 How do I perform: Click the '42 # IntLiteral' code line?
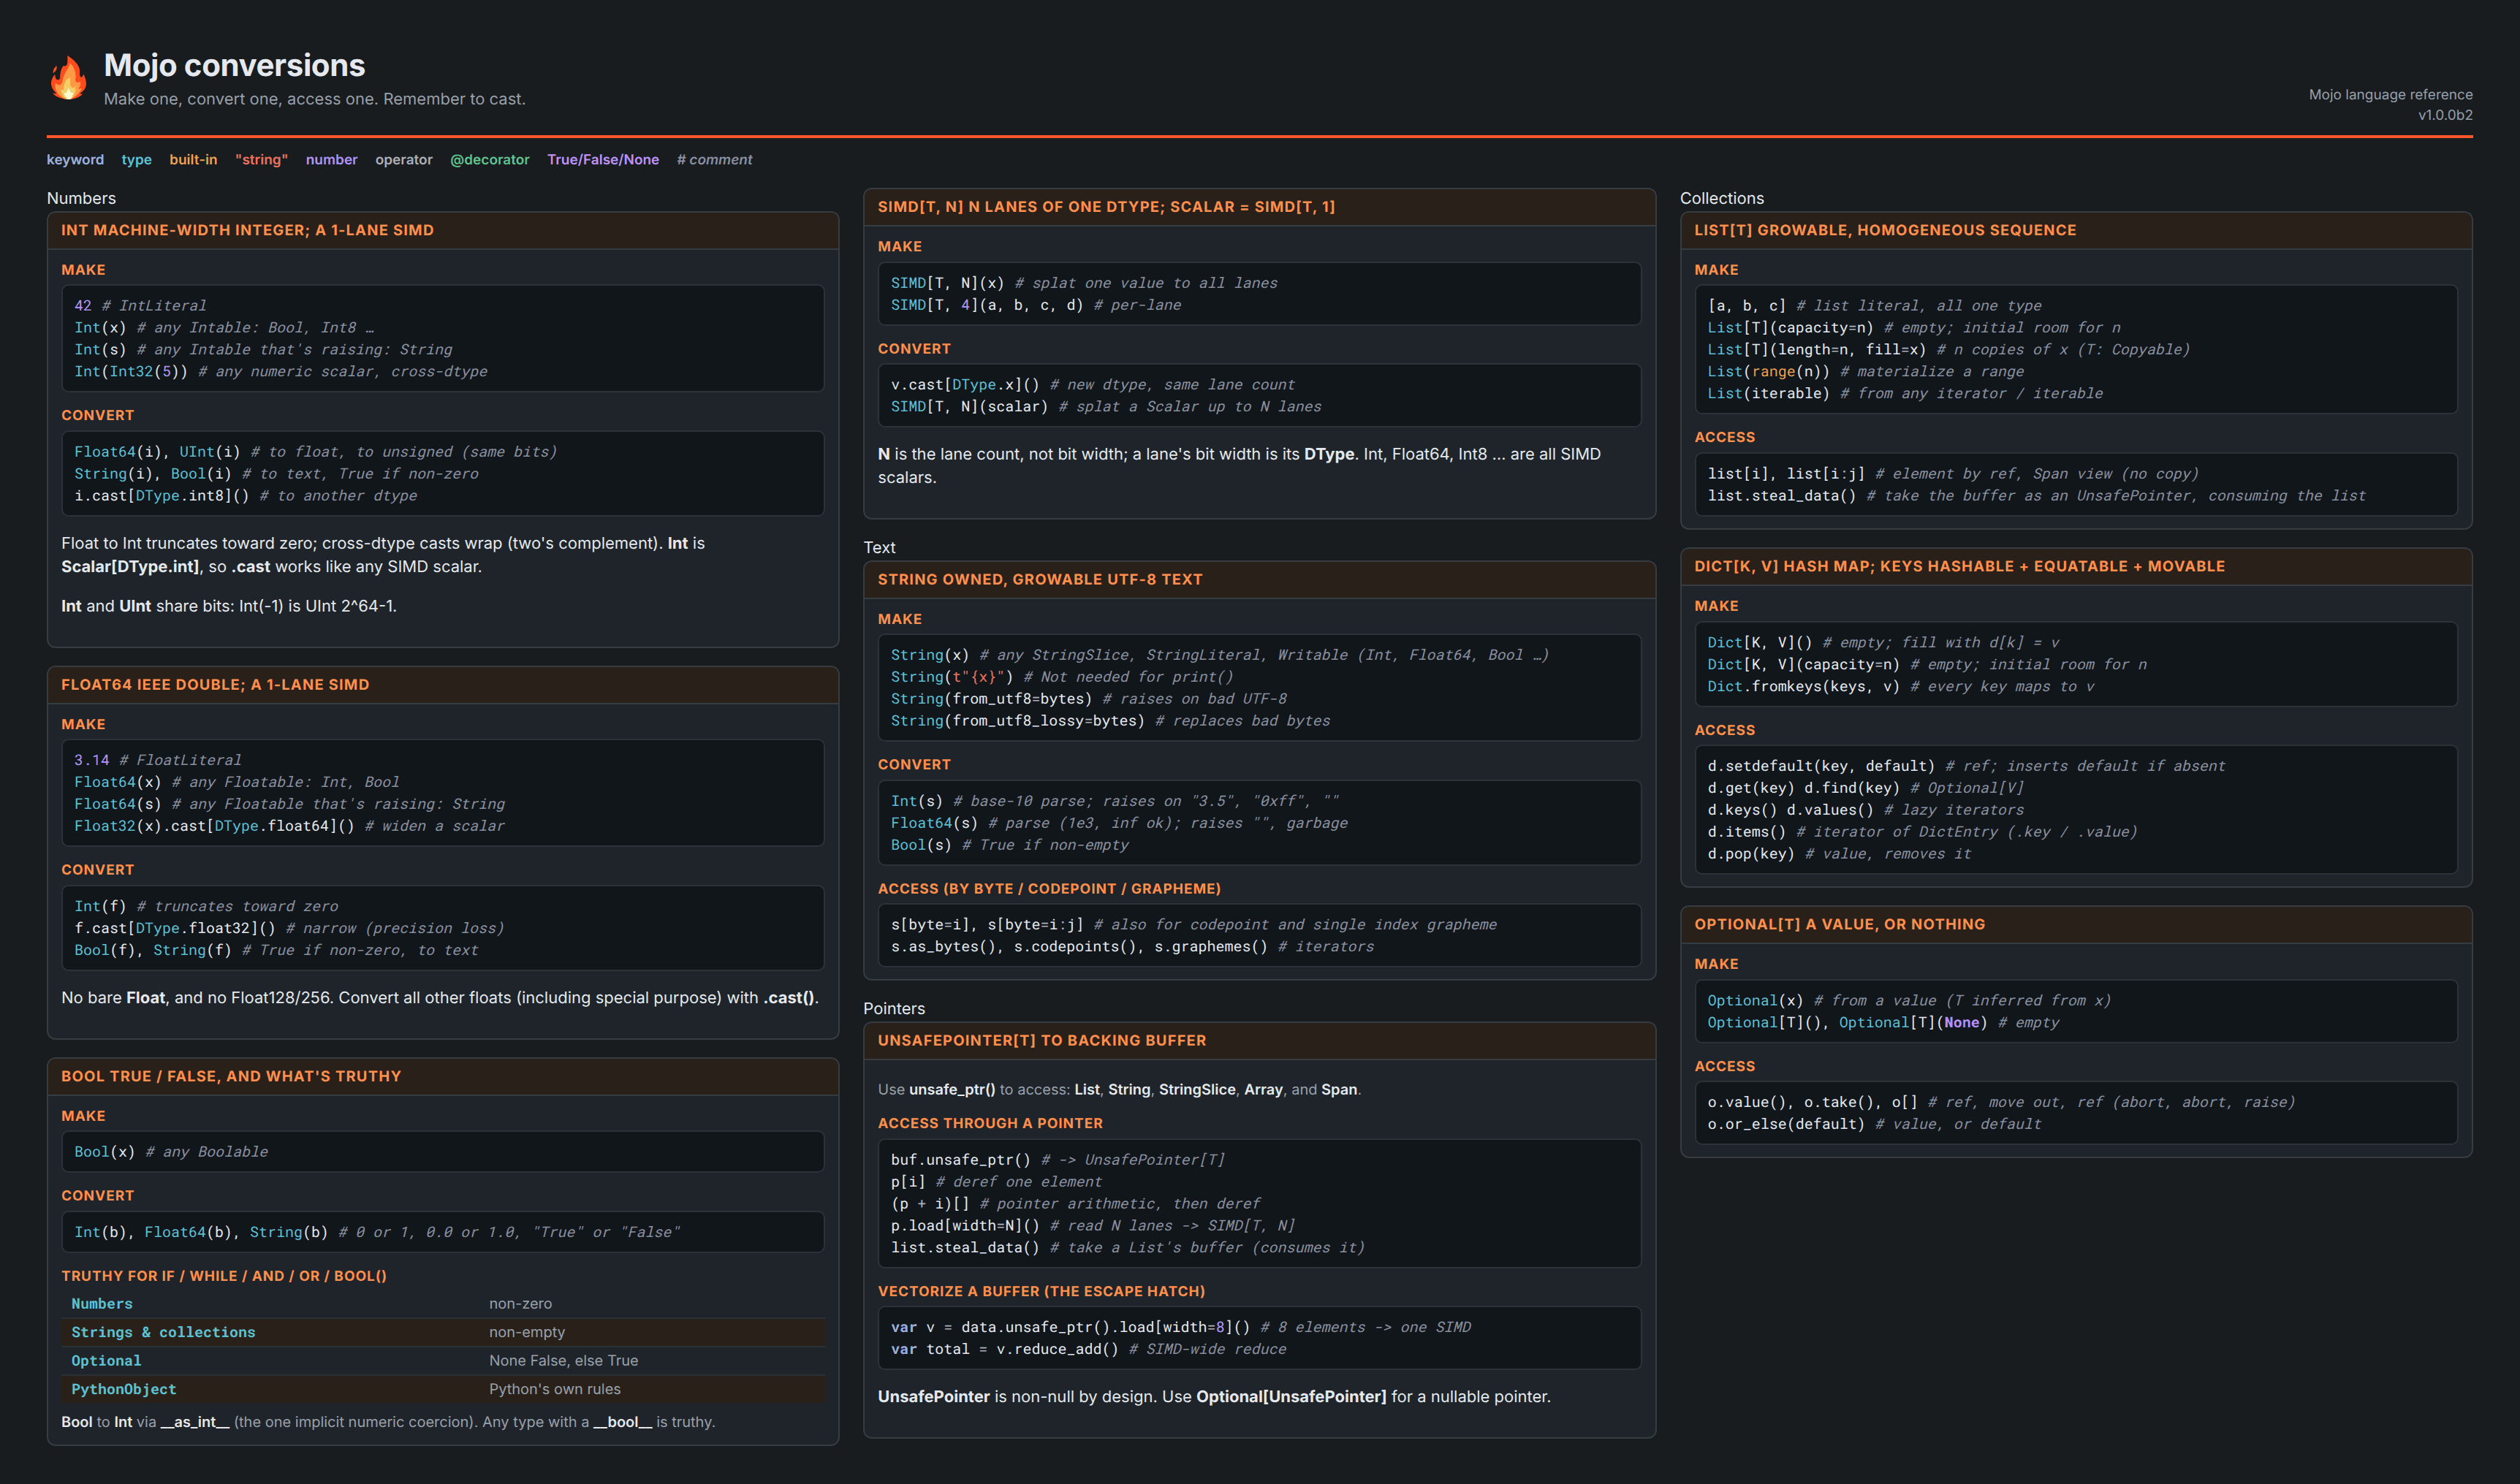(x=140, y=306)
